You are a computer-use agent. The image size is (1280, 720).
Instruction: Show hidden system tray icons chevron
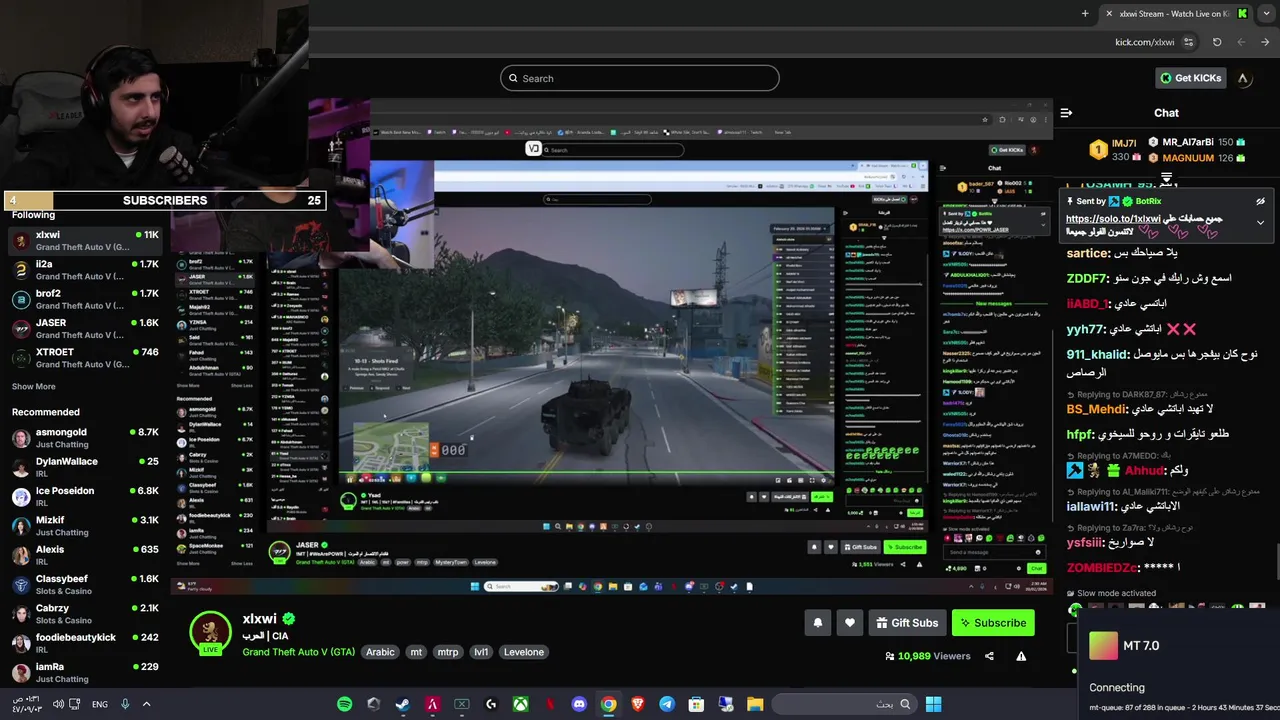point(146,704)
